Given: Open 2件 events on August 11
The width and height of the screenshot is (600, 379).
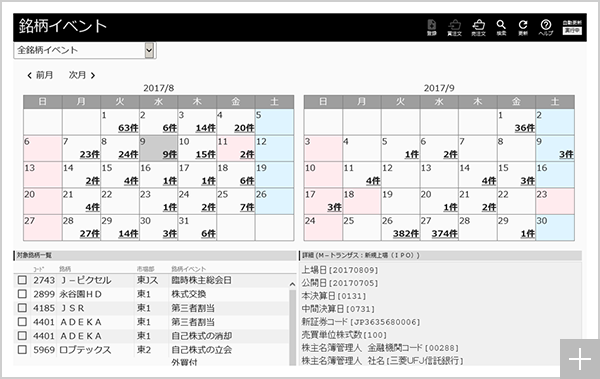Looking at the screenshot, I should (x=247, y=154).
